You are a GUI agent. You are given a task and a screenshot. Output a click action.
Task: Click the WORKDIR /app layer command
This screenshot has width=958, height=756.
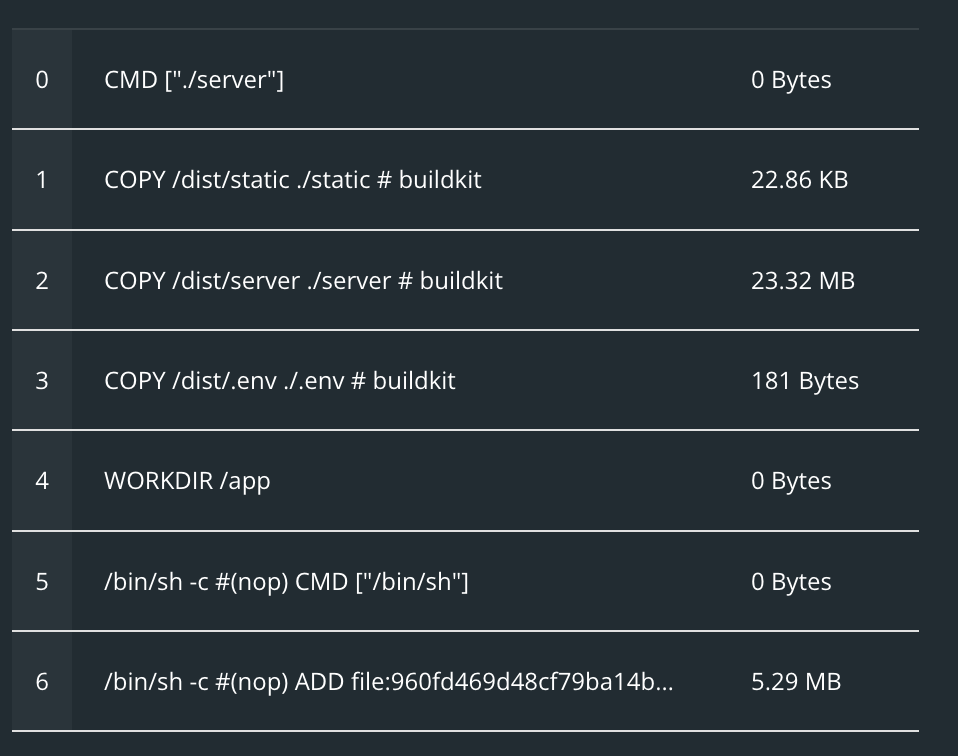187,481
